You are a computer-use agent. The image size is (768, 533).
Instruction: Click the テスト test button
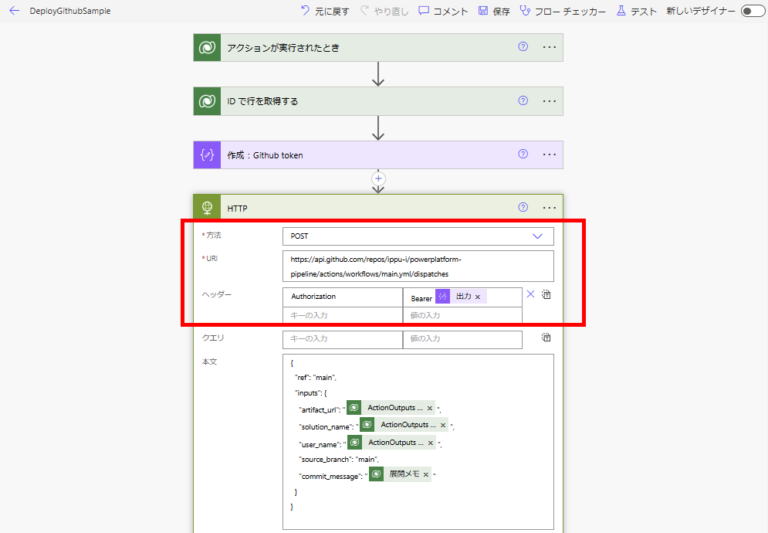pyautogui.click(x=635, y=11)
